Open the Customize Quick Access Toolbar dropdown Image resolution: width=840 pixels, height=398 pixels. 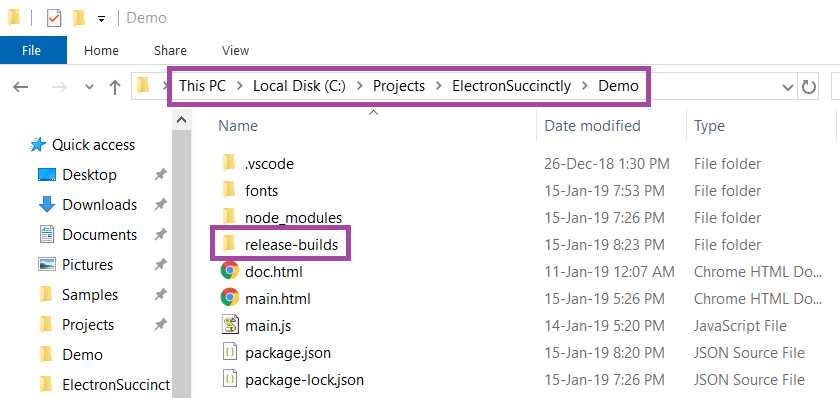pyautogui.click(x=101, y=19)
